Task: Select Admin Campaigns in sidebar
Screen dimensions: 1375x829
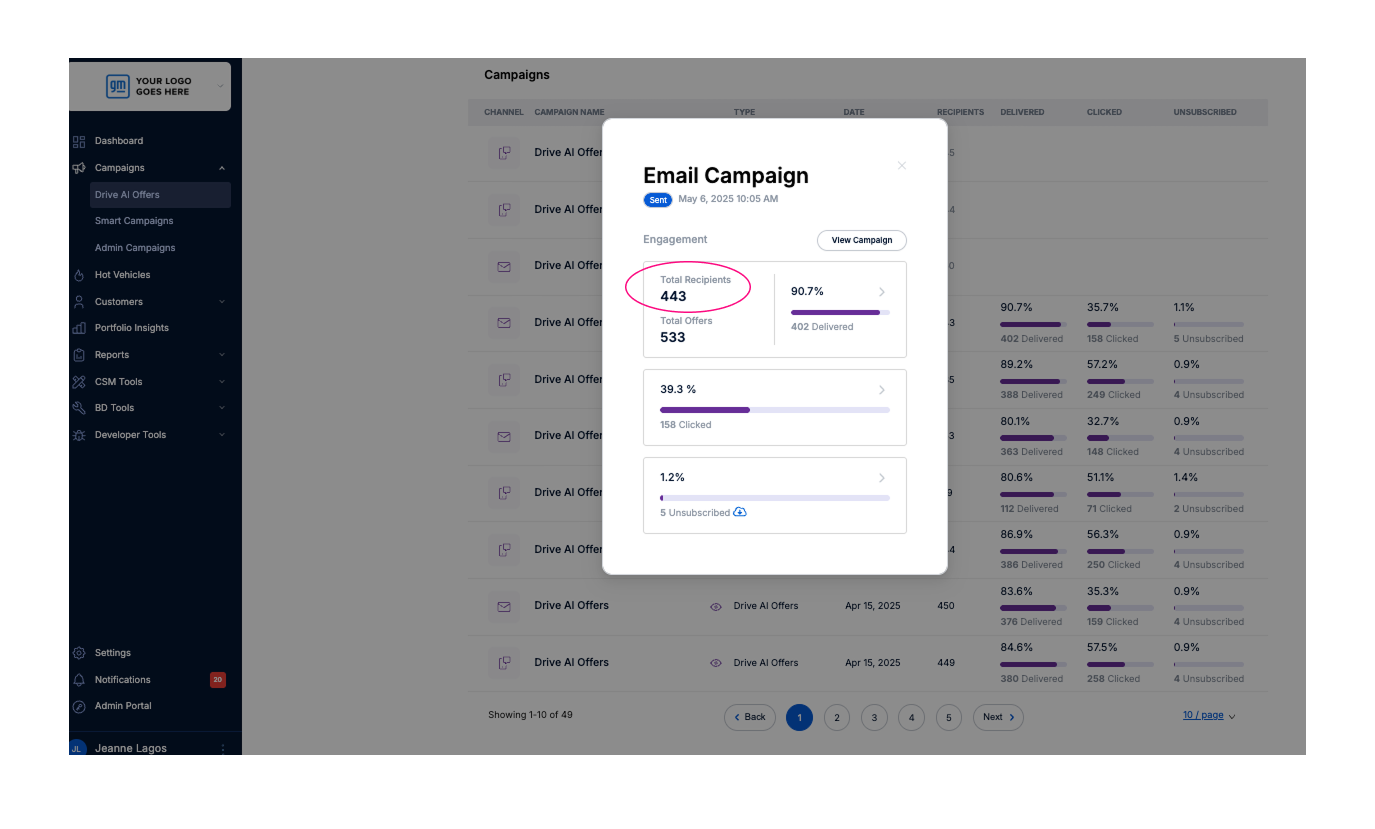Action: click(135, 248)
